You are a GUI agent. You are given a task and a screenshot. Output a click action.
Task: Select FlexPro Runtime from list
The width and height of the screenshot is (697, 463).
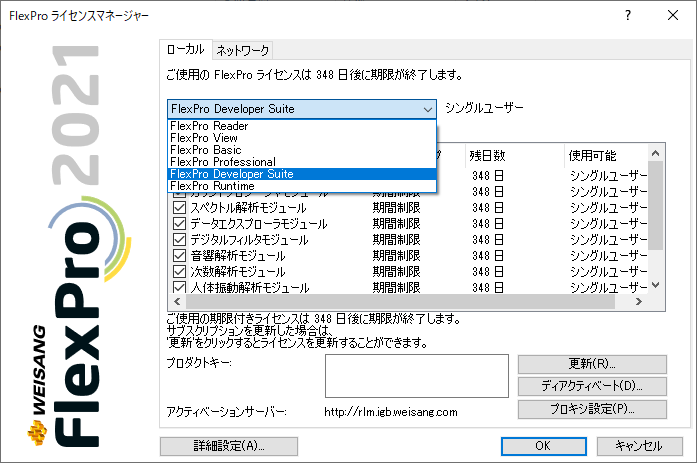[302, 186]
